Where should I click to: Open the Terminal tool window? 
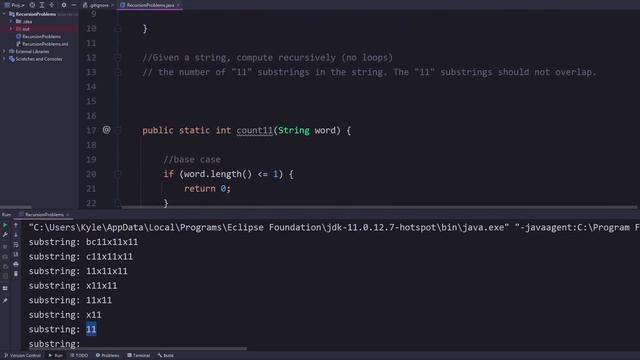click(139, 356)
